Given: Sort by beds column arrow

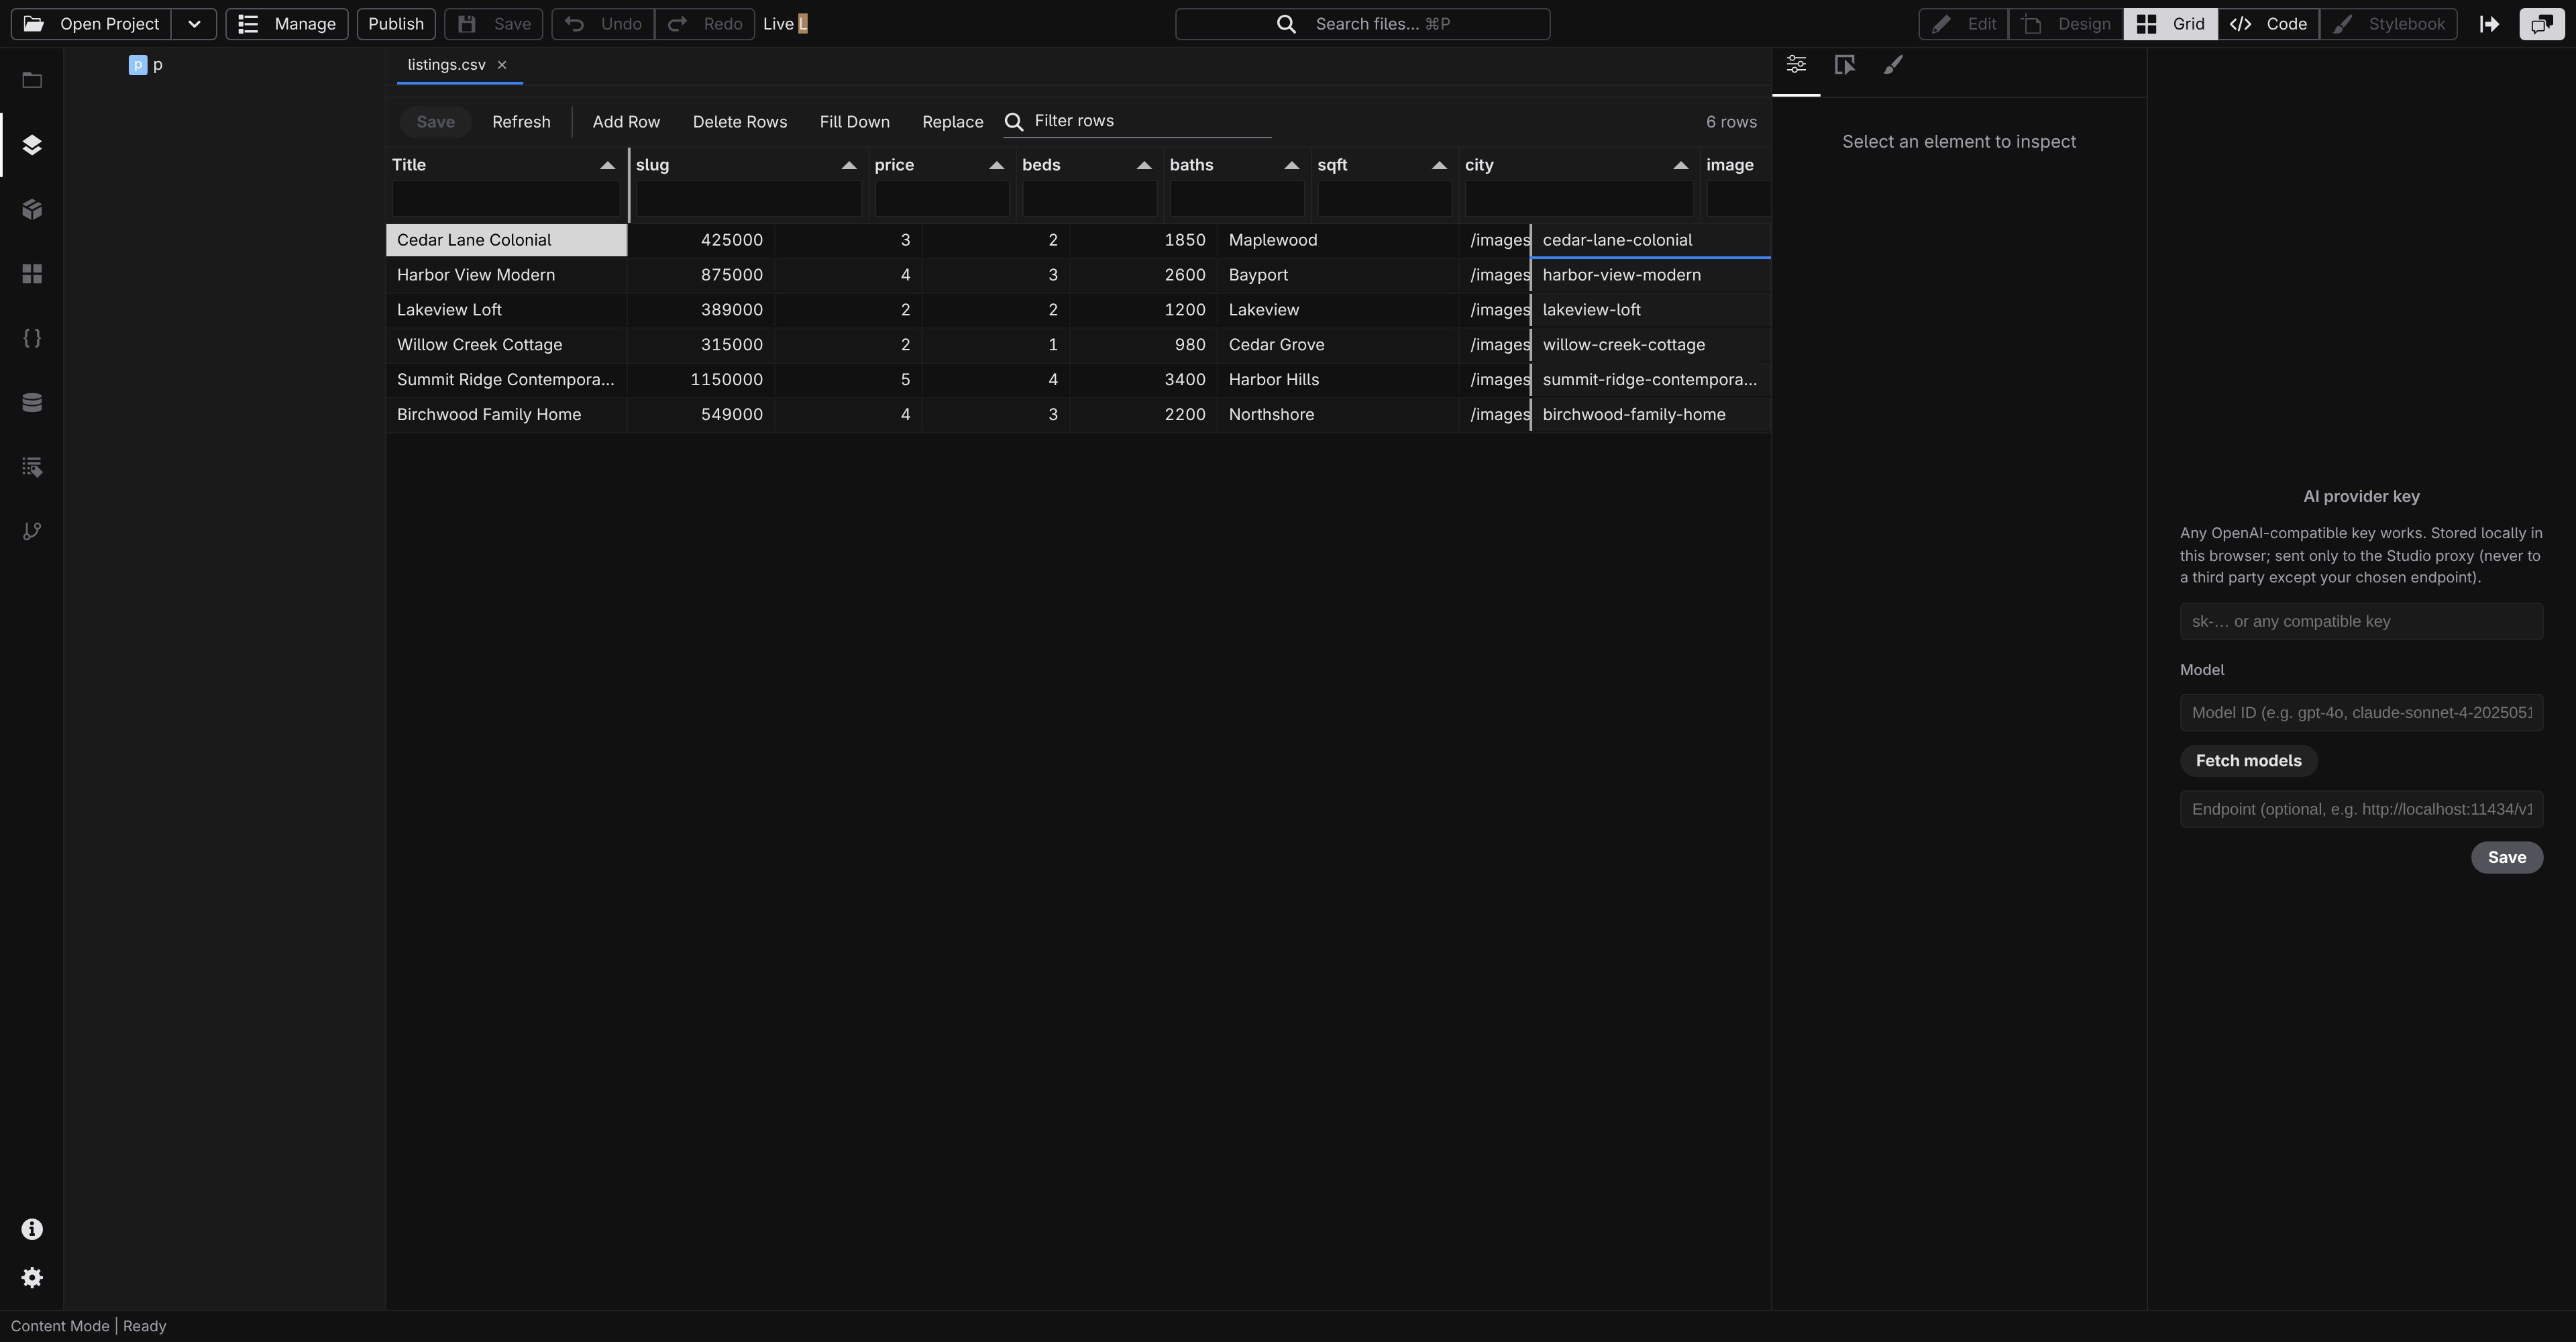Looking at the screenshot, I should (x=1144, y=165).
